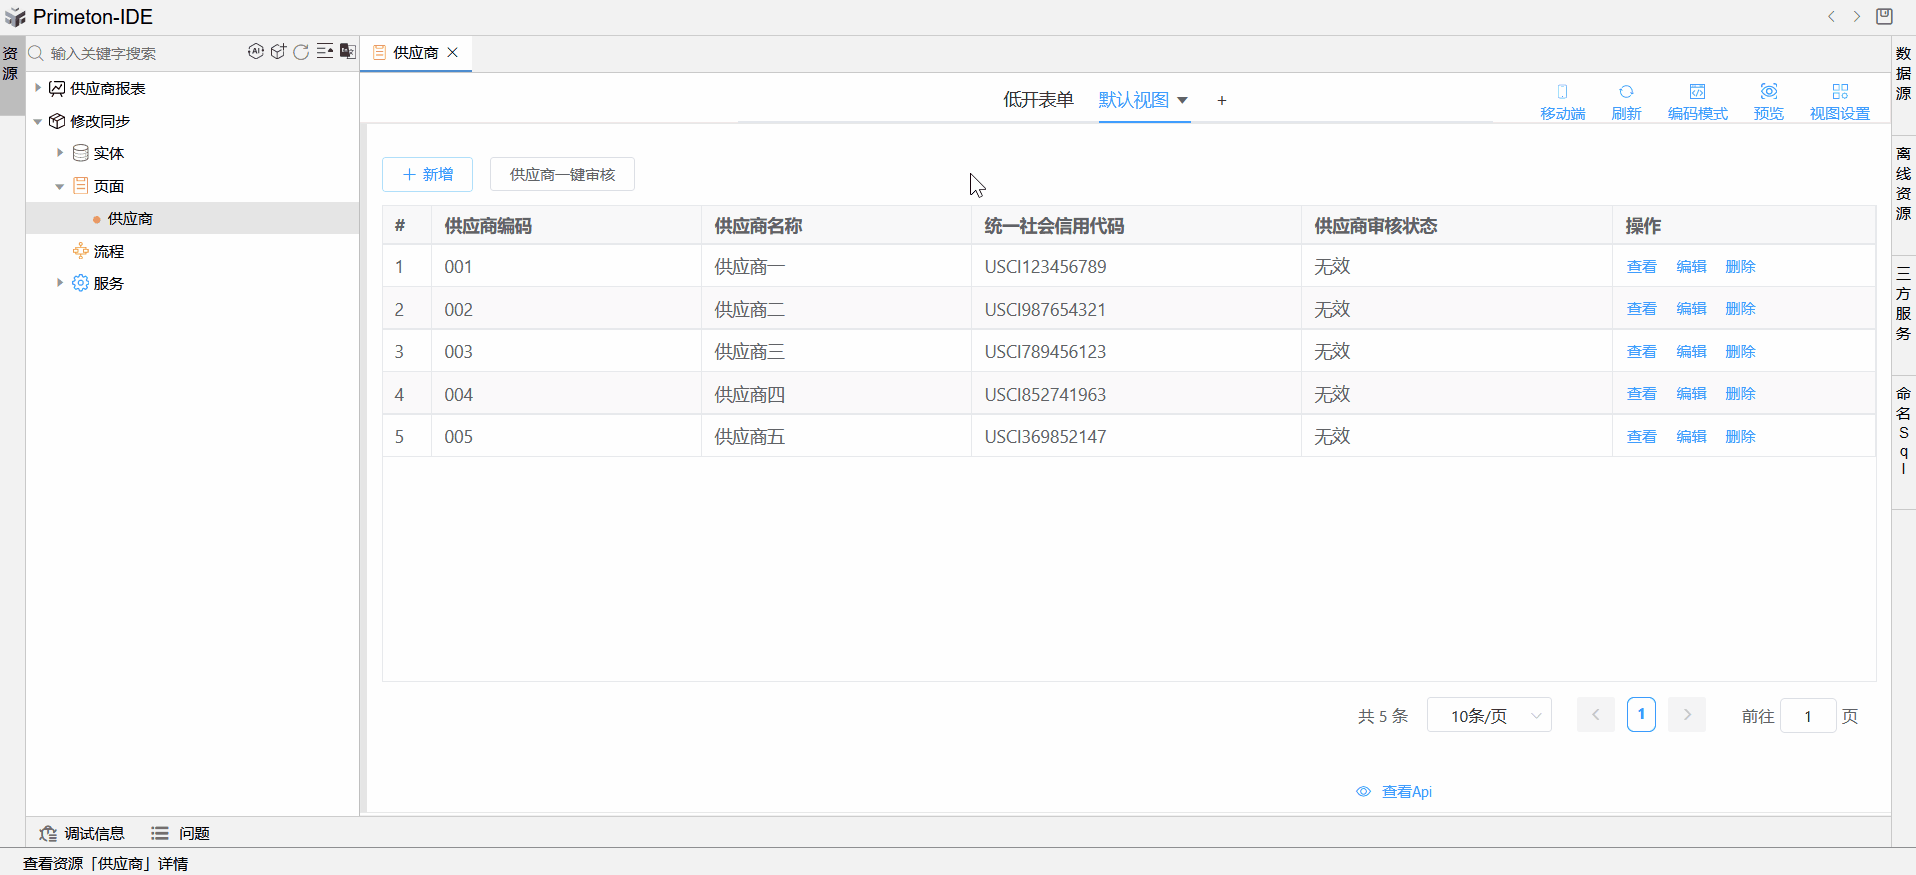The image size is (1916, 875).
Task: Open the 默认视图 dropdown arrow
Action: pos(1182,100)
